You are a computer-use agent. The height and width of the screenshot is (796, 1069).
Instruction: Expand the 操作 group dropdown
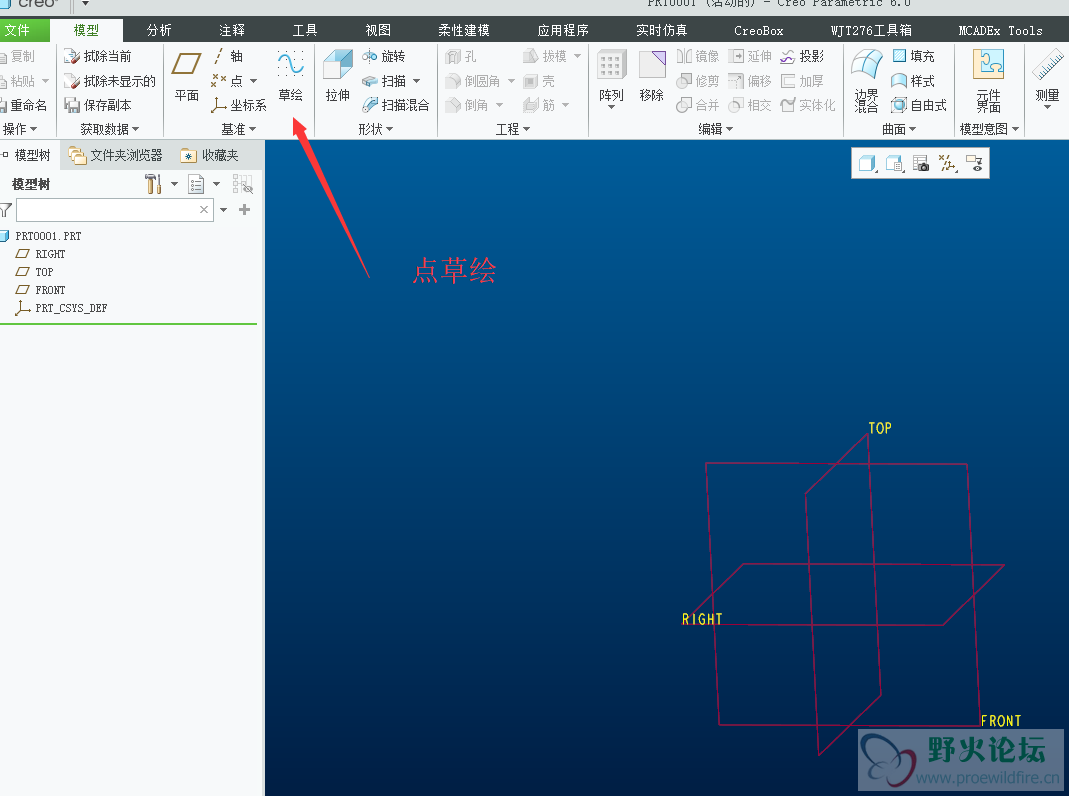tap(20, 129)
